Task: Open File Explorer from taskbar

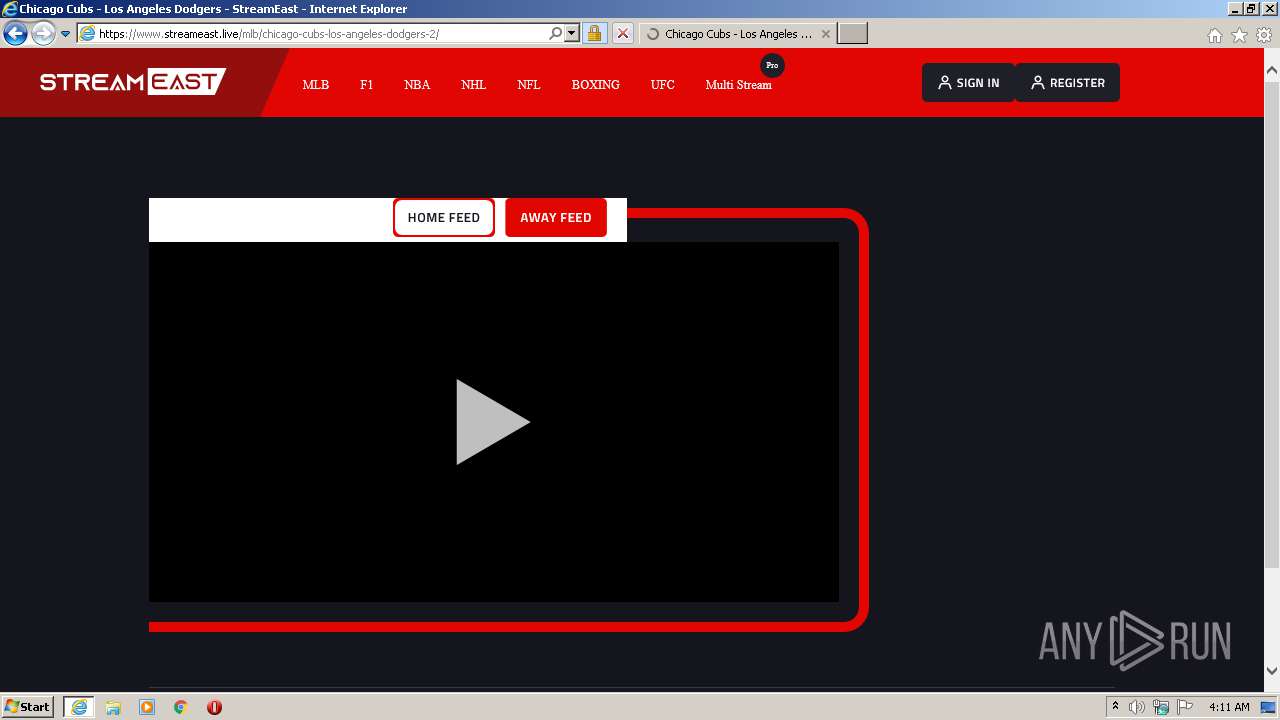Action: [x=113, y=707]
